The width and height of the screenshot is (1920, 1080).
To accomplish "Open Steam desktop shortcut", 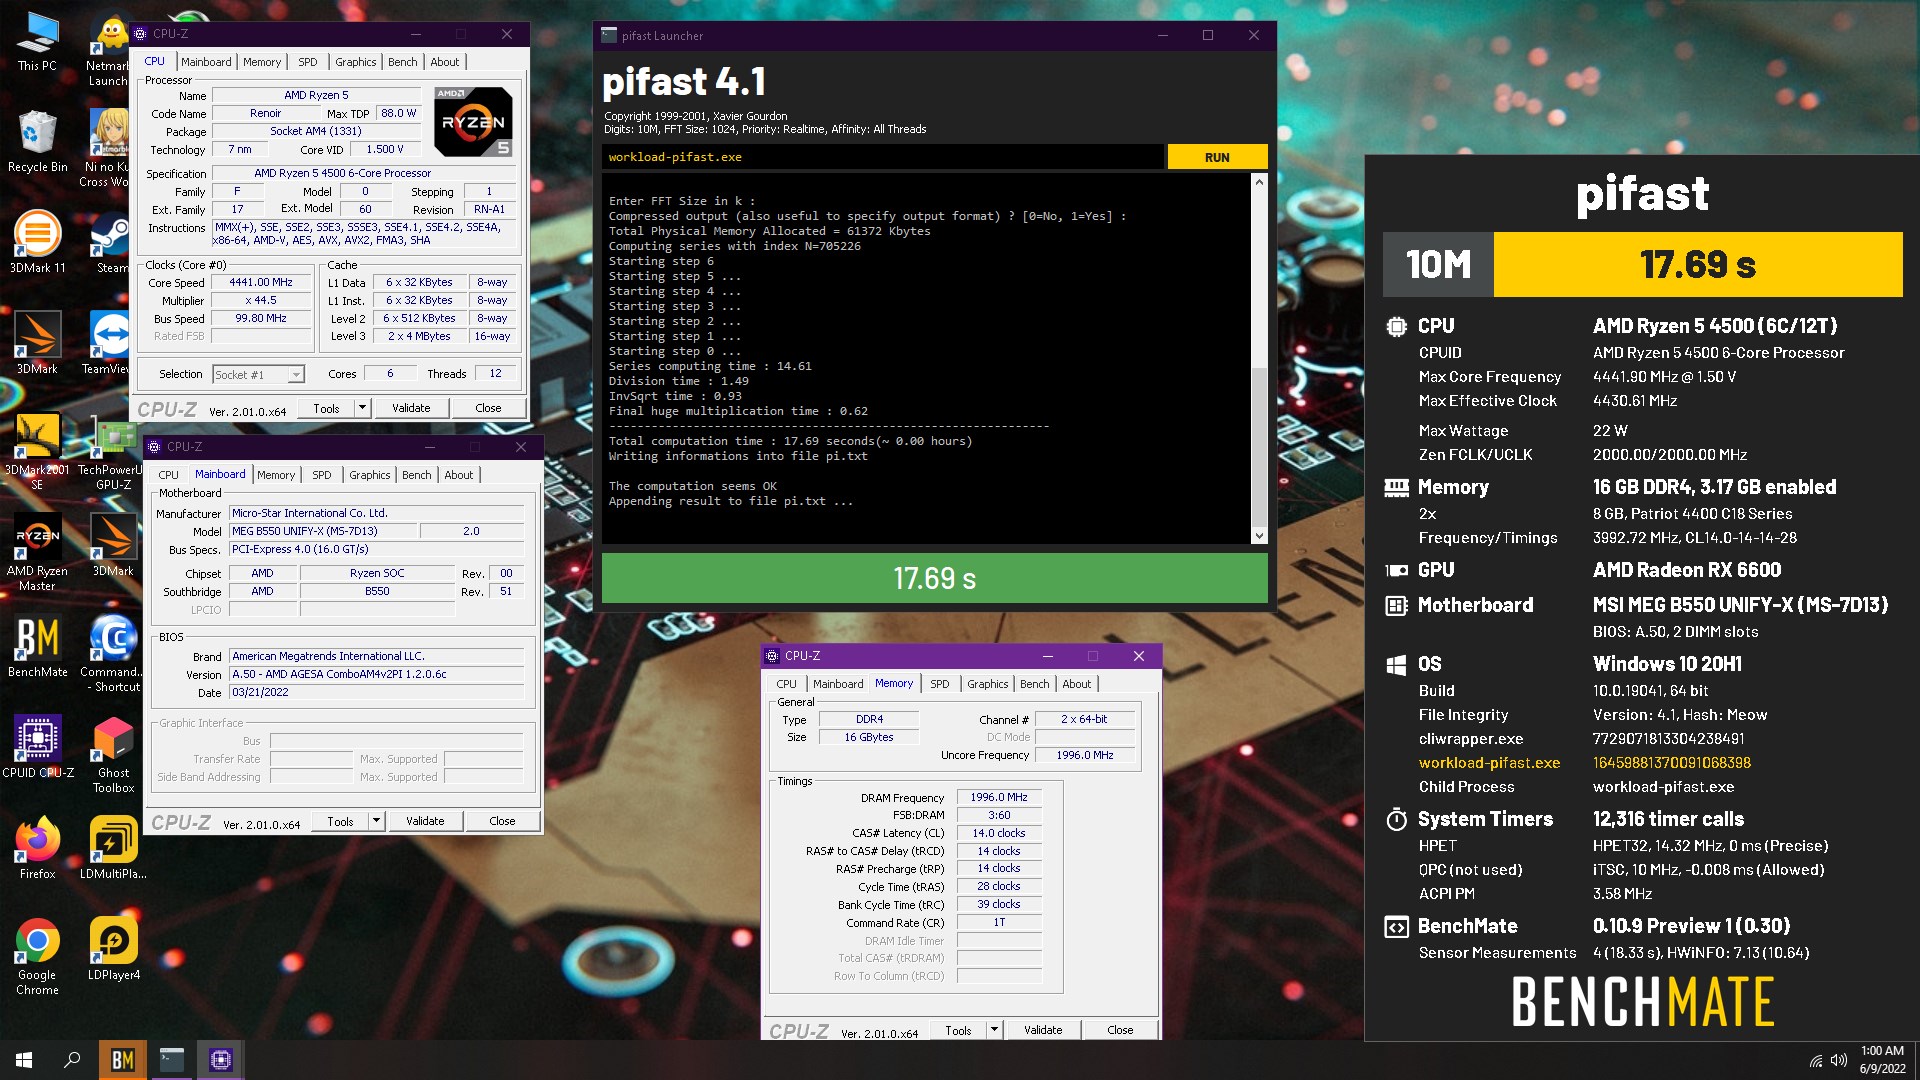I will [112, 241].
